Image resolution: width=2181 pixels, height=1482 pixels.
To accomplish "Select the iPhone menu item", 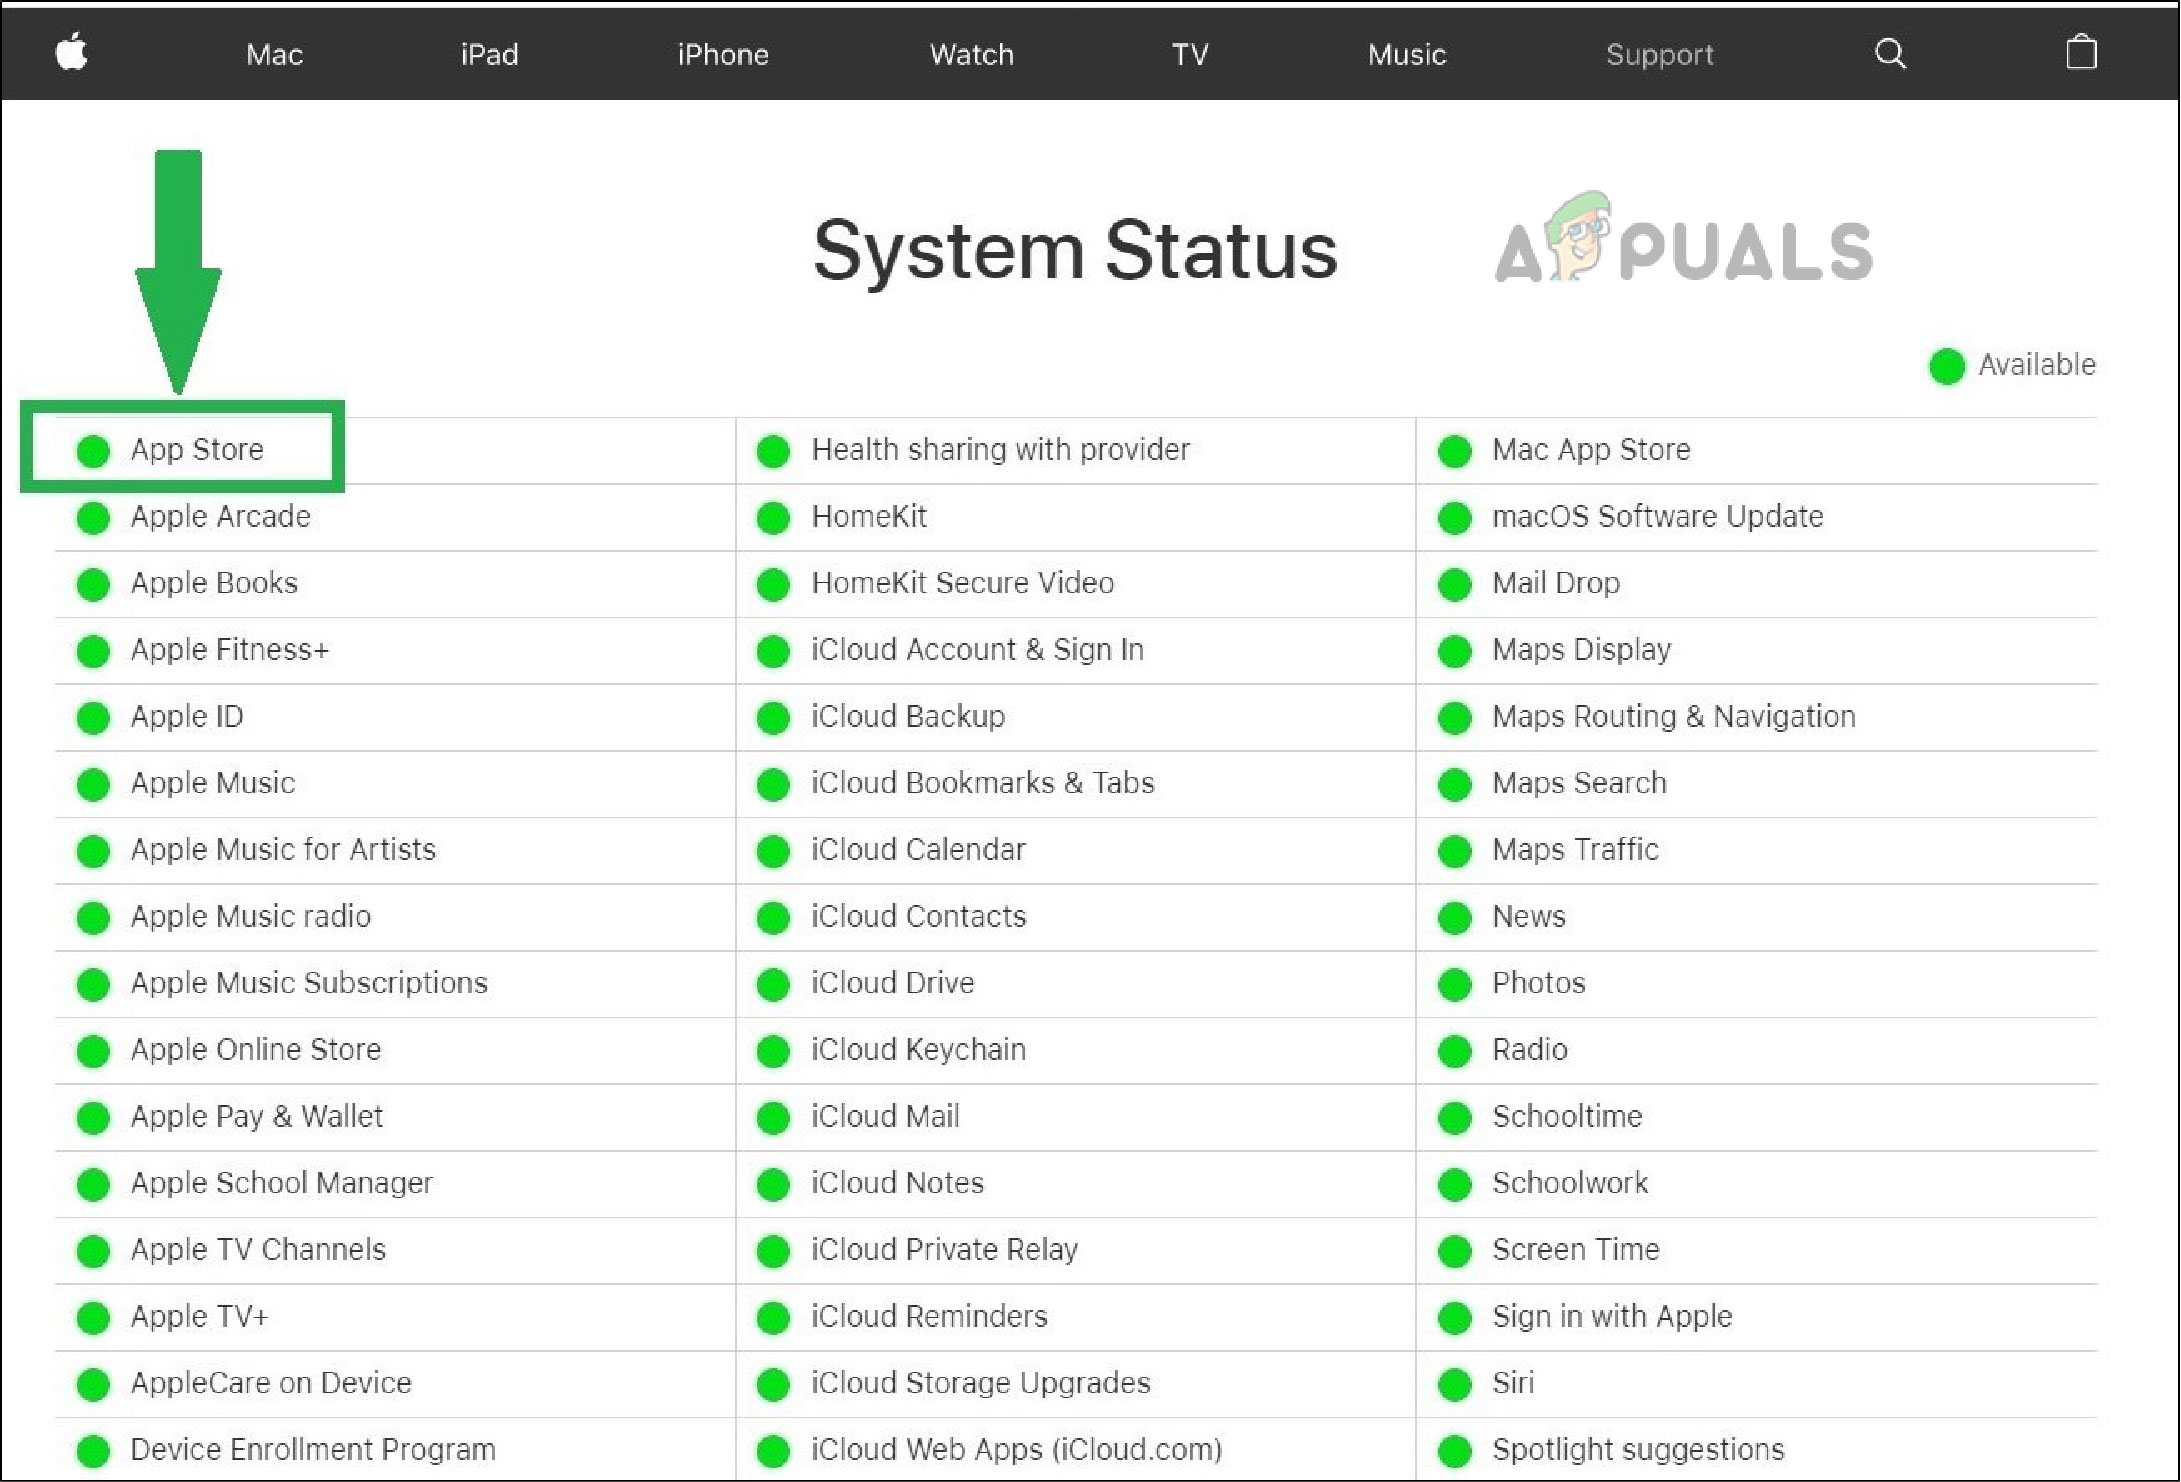I will pyautogui.click(x=722, y=55).
